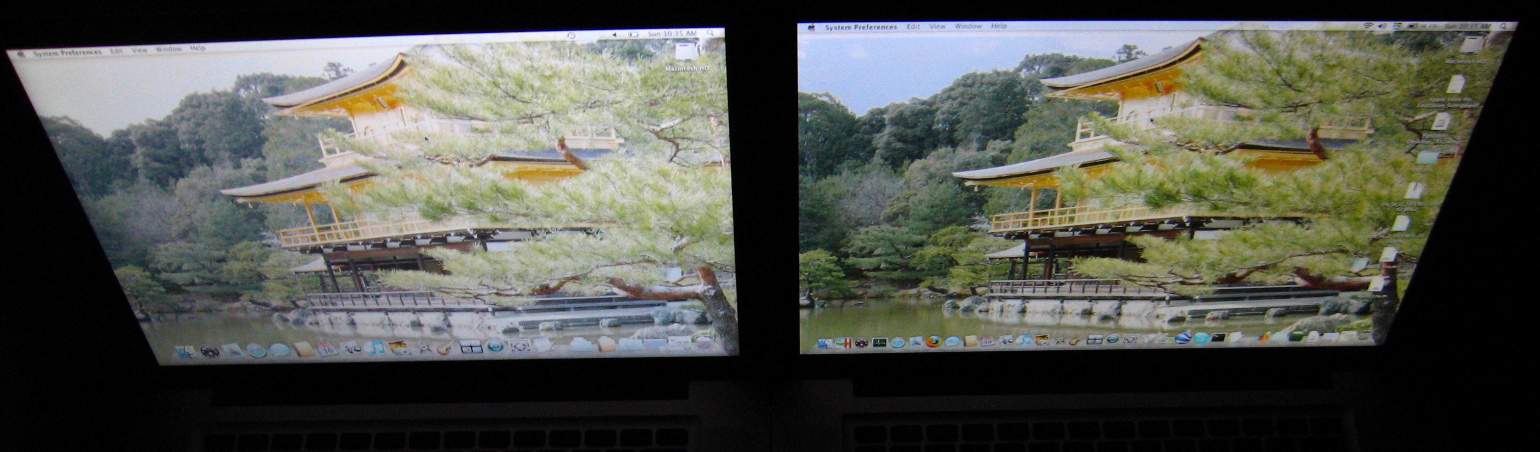Click battery icon in left laptop menu bar
The image size is (1540, 452).
click(633, 34)
